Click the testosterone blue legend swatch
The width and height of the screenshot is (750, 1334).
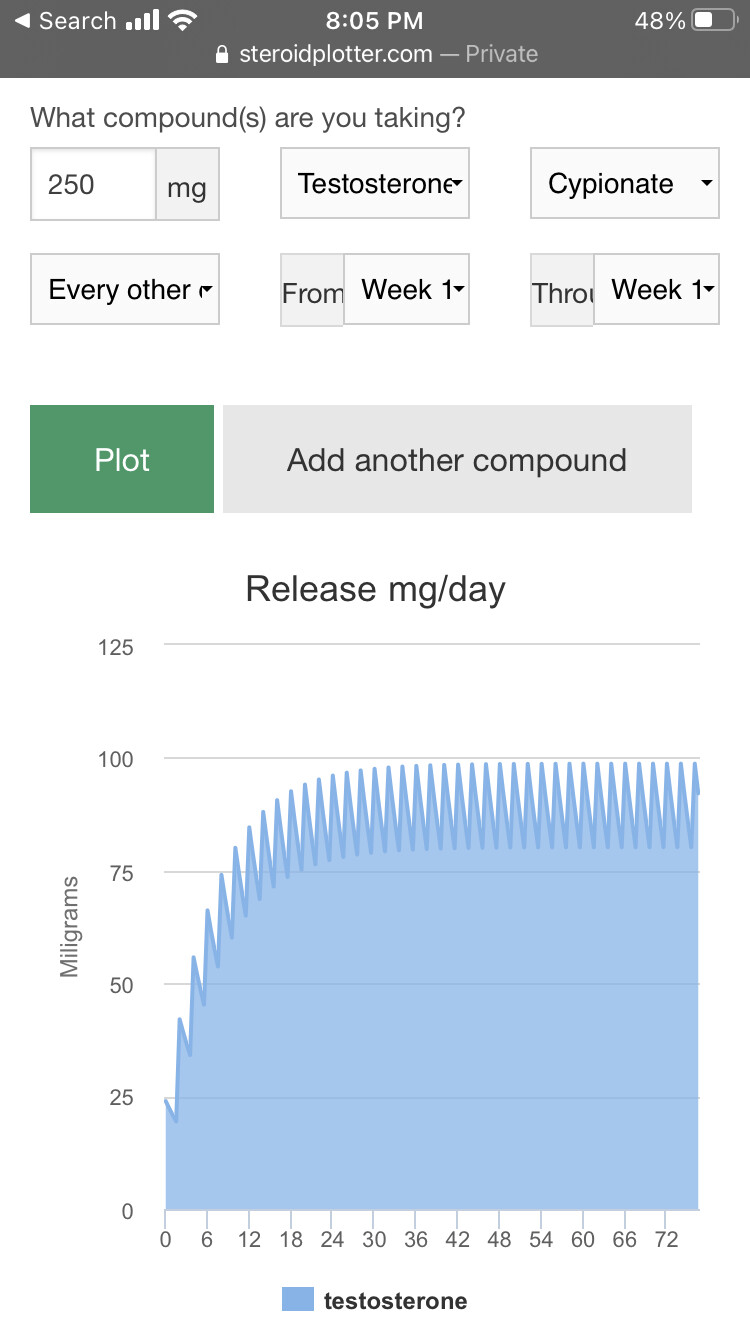coord(298,1300)
